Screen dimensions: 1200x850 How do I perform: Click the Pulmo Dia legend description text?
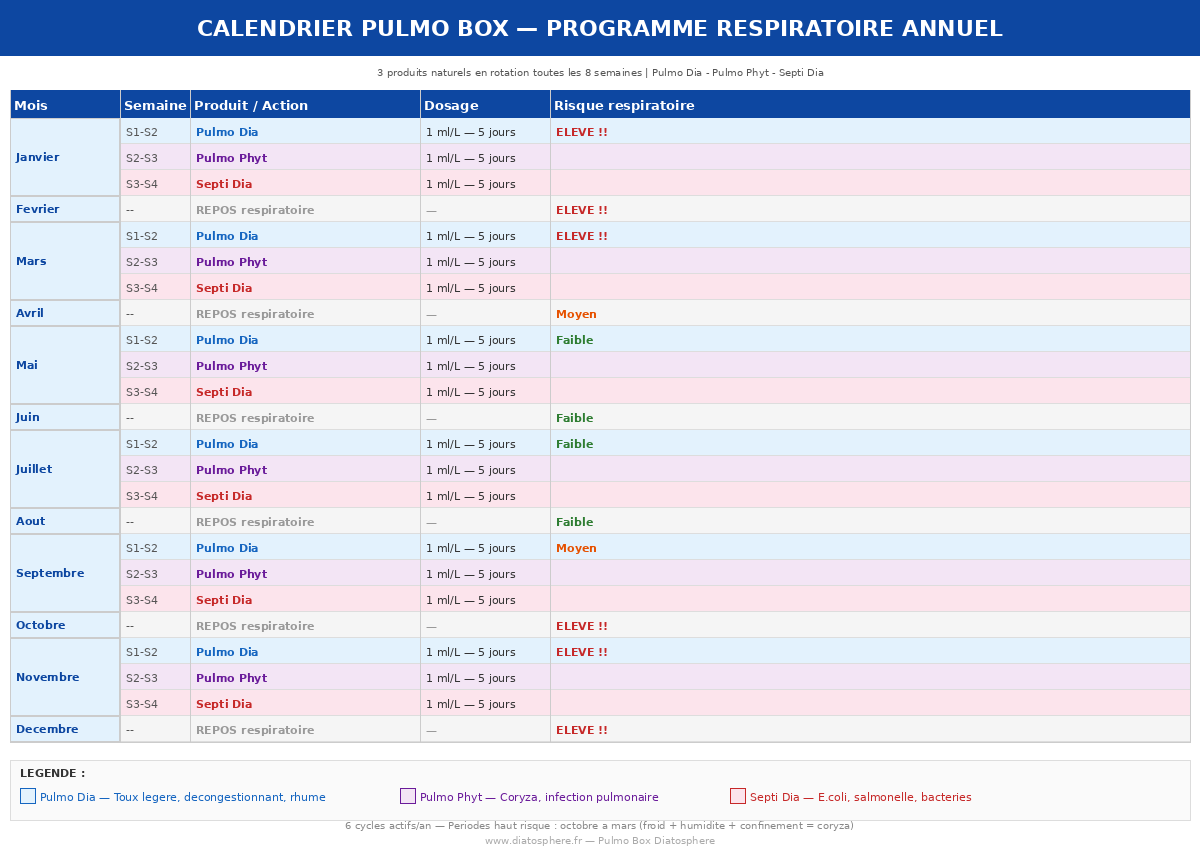tap(183, 797)
